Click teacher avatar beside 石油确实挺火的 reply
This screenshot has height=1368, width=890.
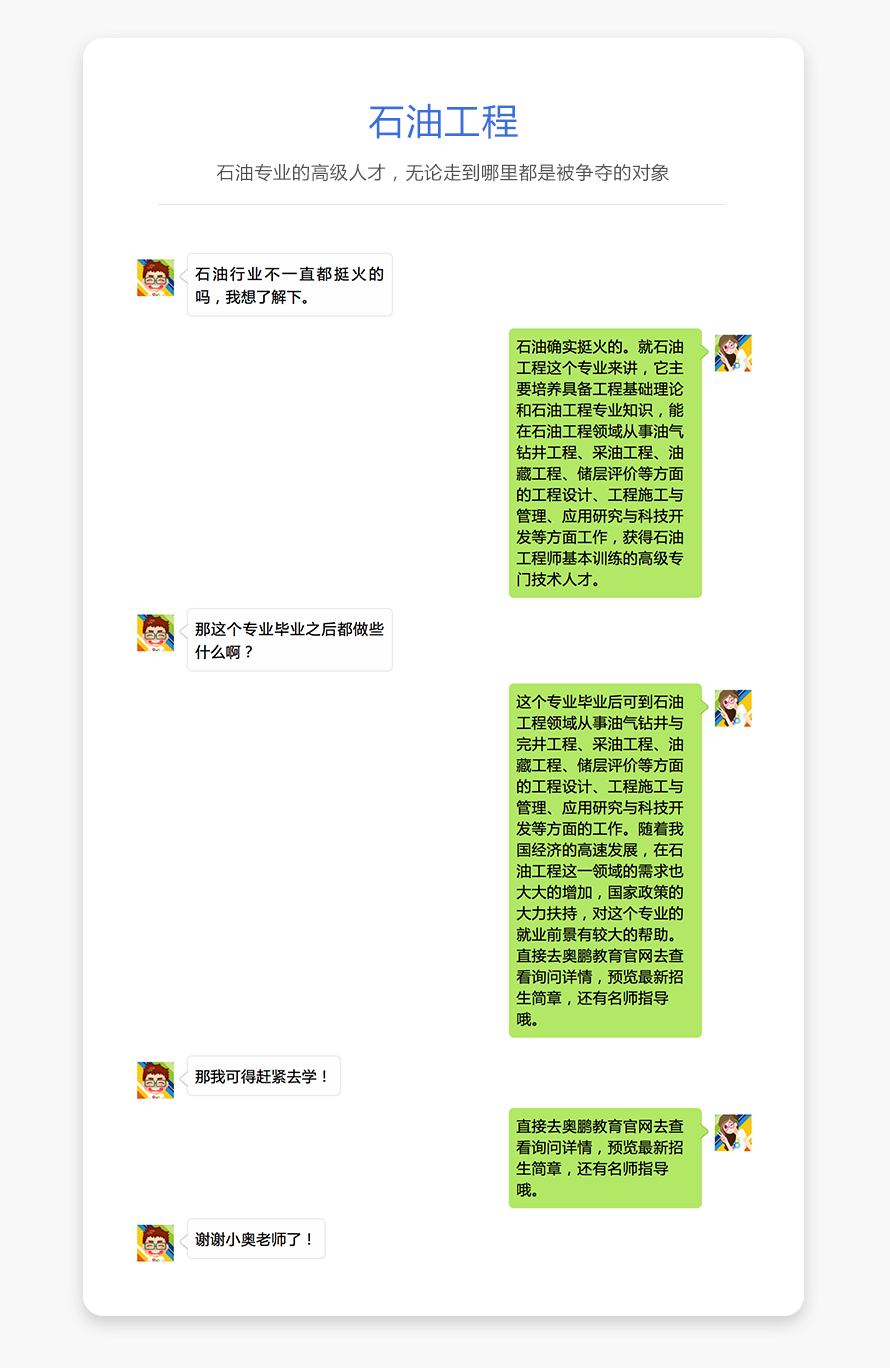pos(733,353)
